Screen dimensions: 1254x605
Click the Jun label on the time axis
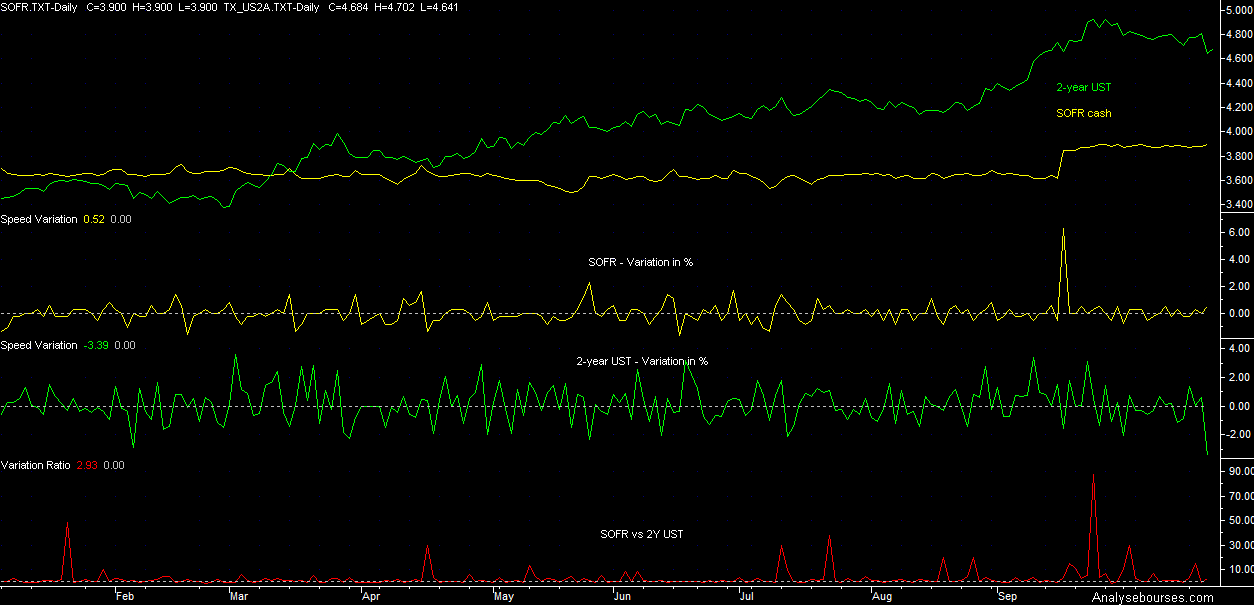click(621, 596)
